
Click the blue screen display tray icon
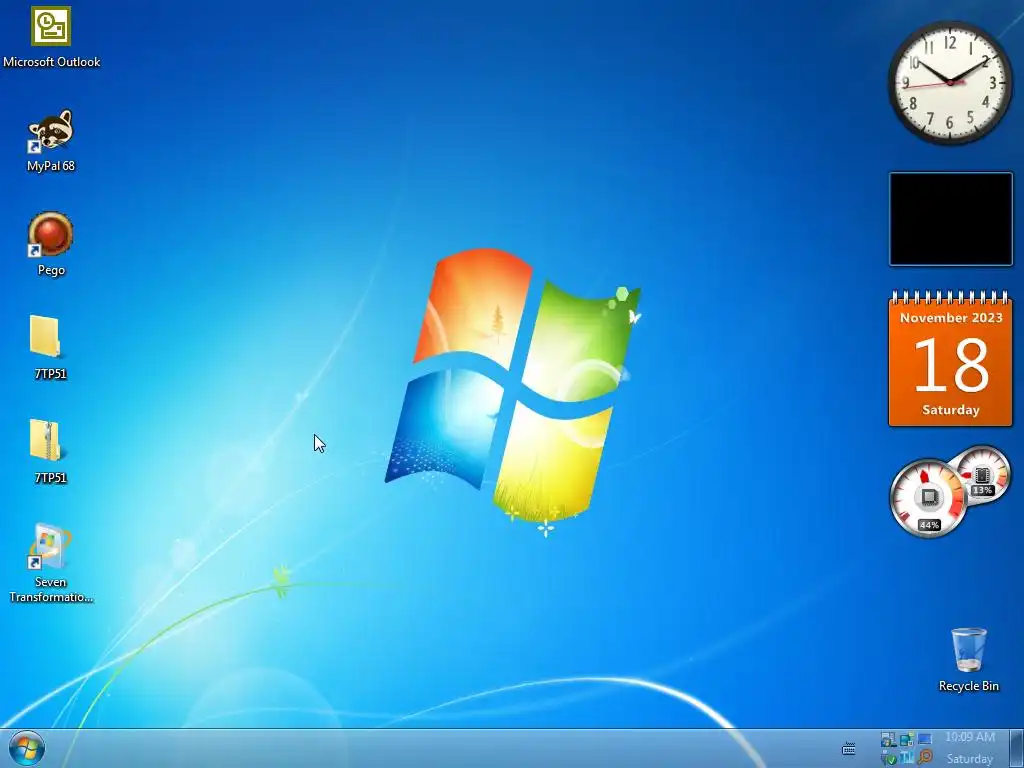coord(924,739)
